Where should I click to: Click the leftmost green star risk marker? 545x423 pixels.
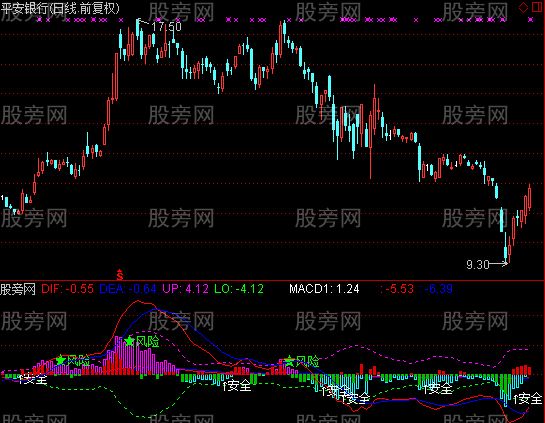pyautogui.click(x=61, y=360)
